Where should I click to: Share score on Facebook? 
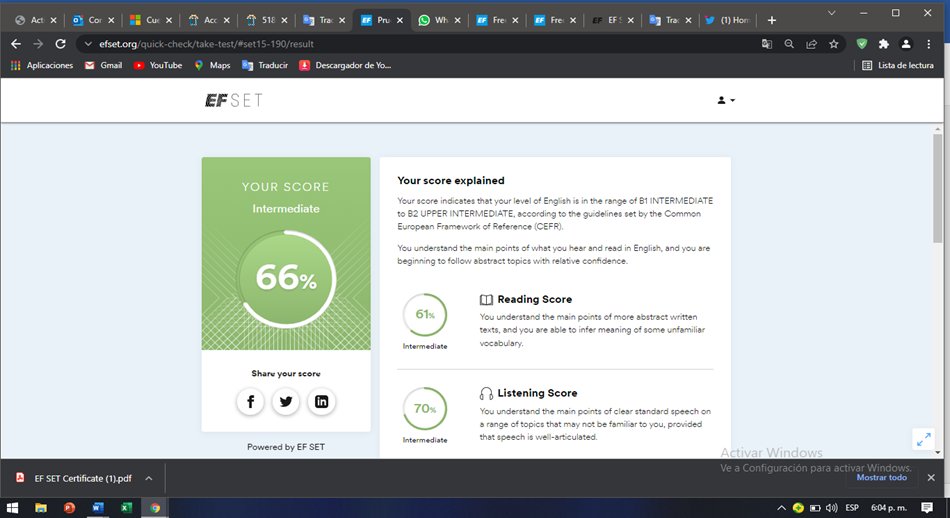pyautogui.click(x=250, y=401)
